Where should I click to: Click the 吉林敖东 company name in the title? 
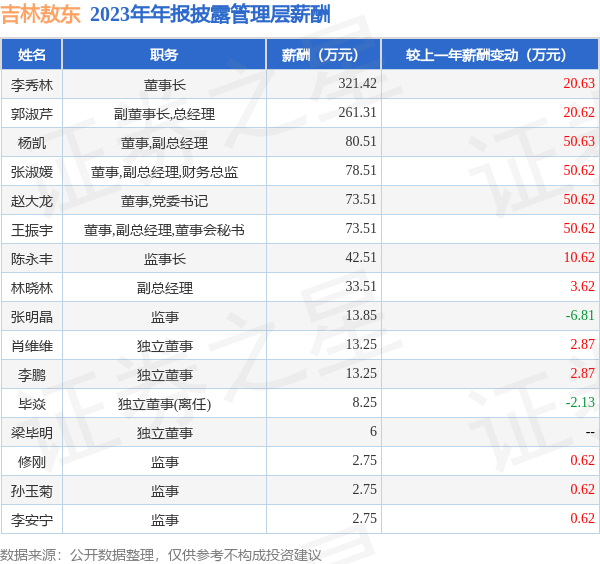coord(41,15)
